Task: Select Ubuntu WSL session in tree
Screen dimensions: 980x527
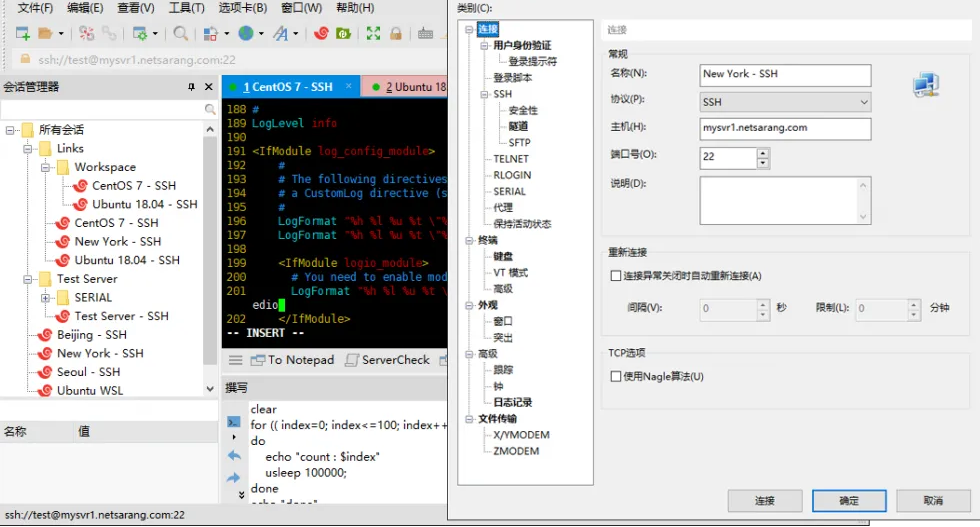Action: [x=89, y=391]
